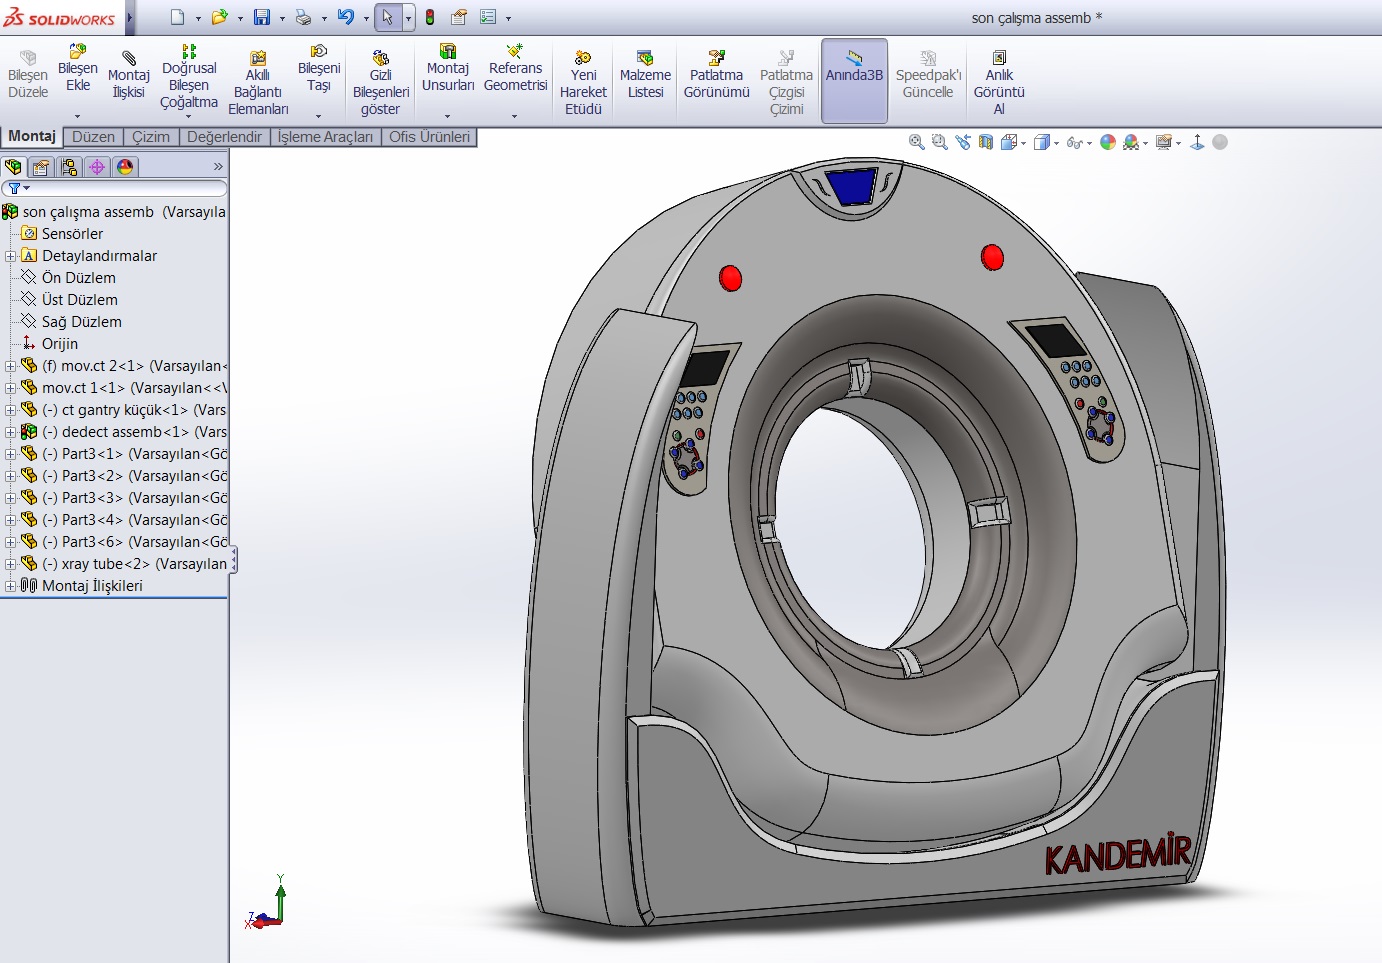Expand the Detaylandırmalar tree node
Viewport: 1382px width, 963px height.
10,256
